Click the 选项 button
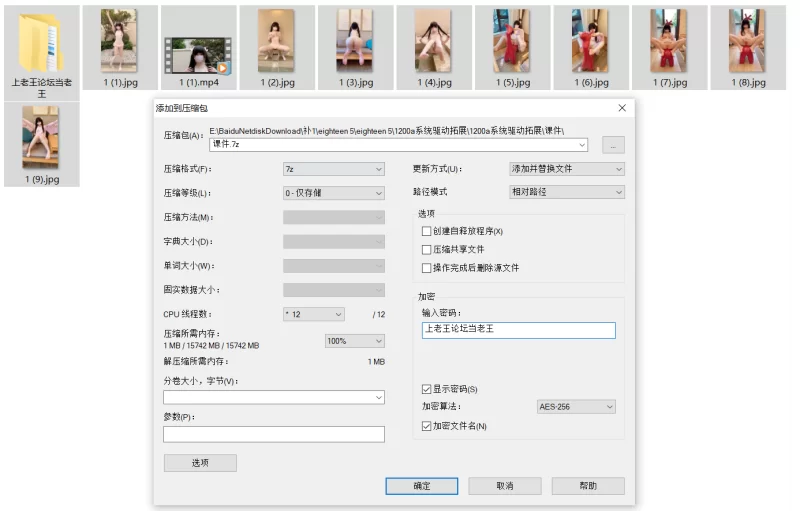This screenshot has height=511, width=800. [200, 463]
